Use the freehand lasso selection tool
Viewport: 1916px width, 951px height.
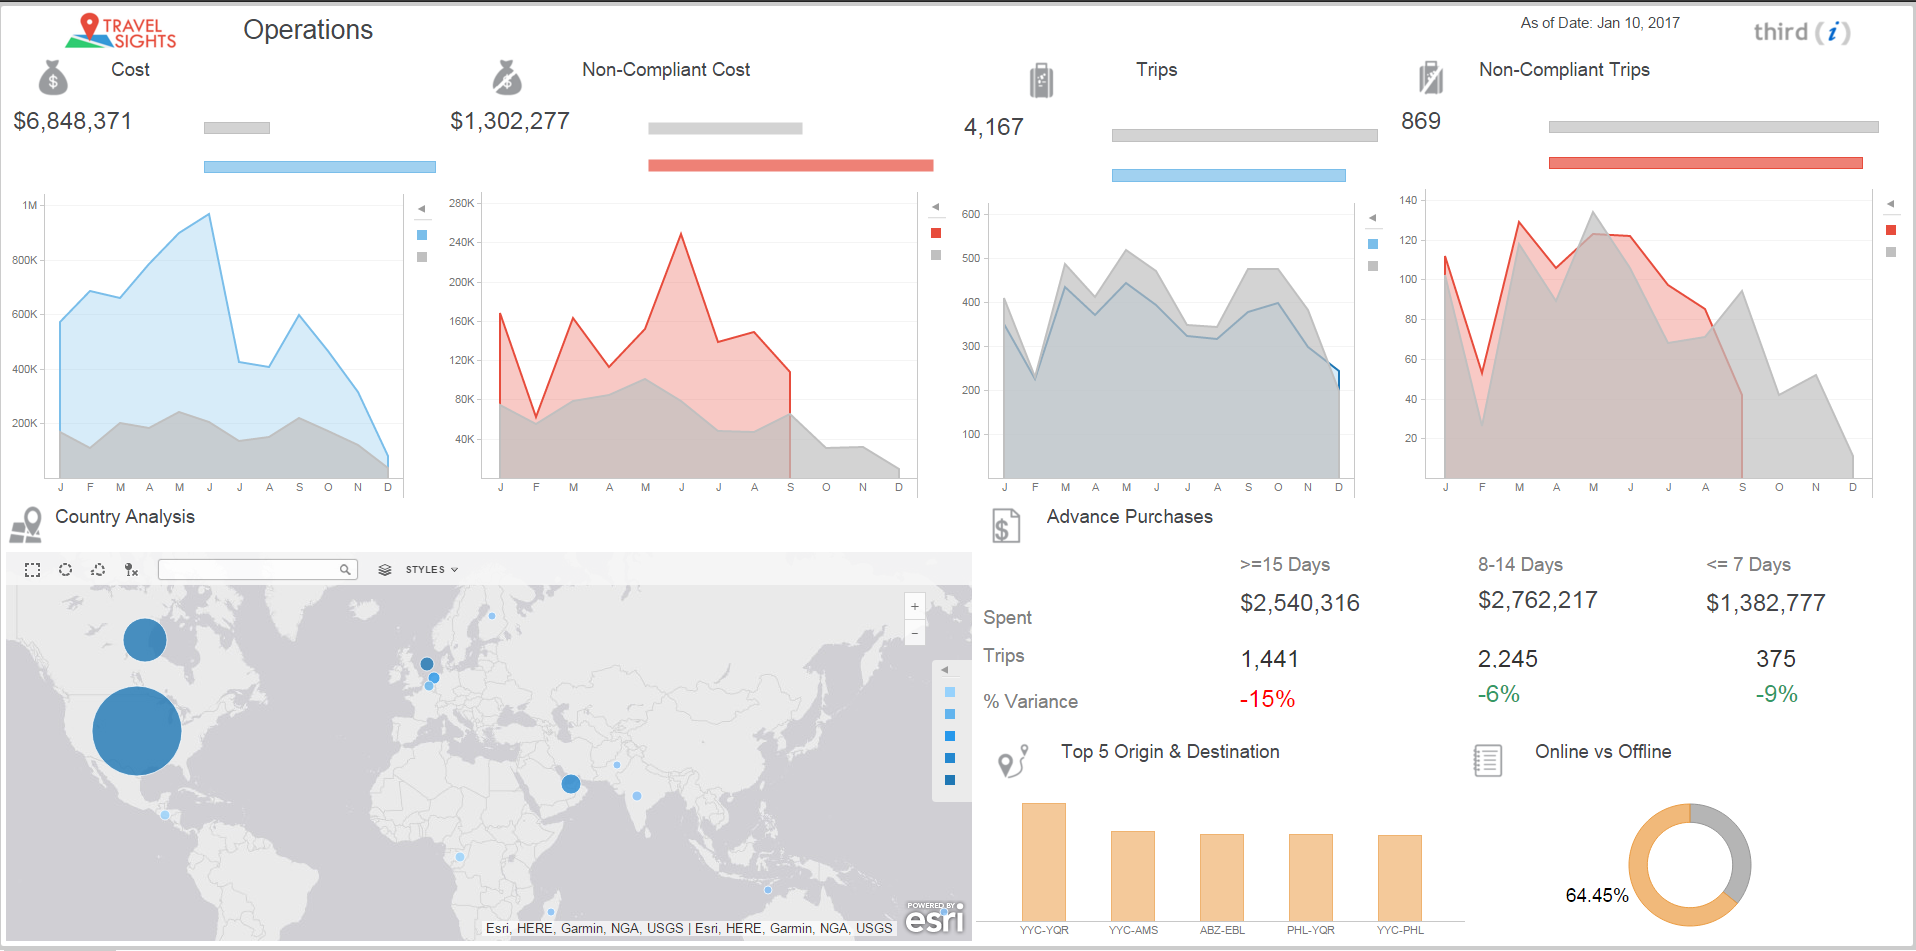pyautogui.click(x=98, y=570)
